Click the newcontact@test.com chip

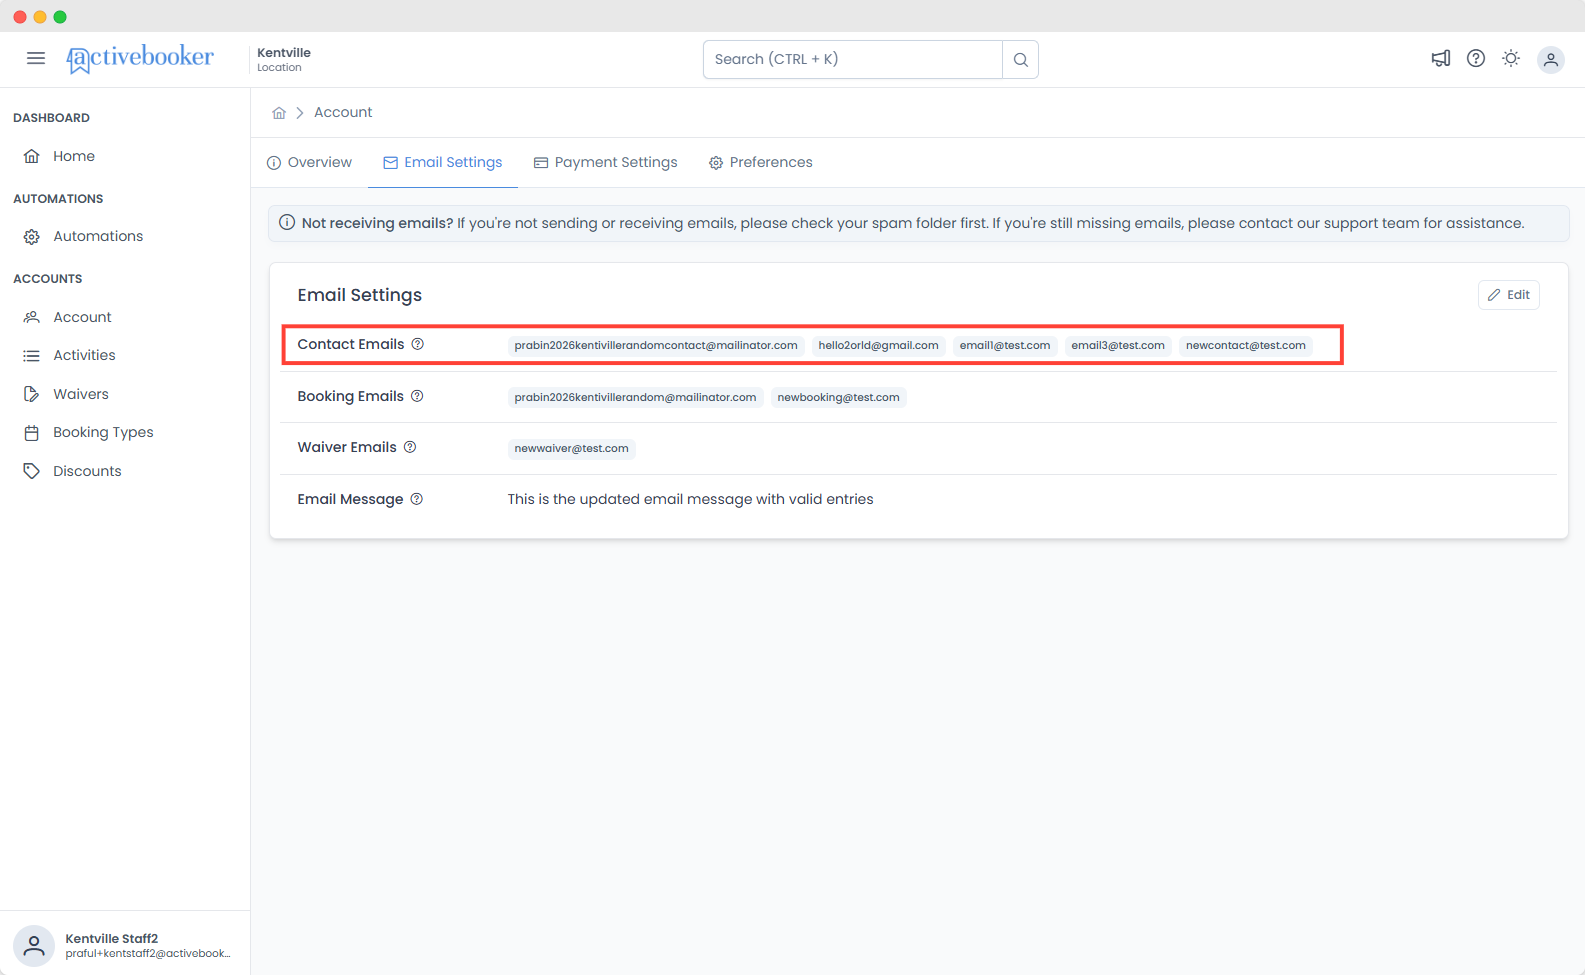(x=1246, y=345)
